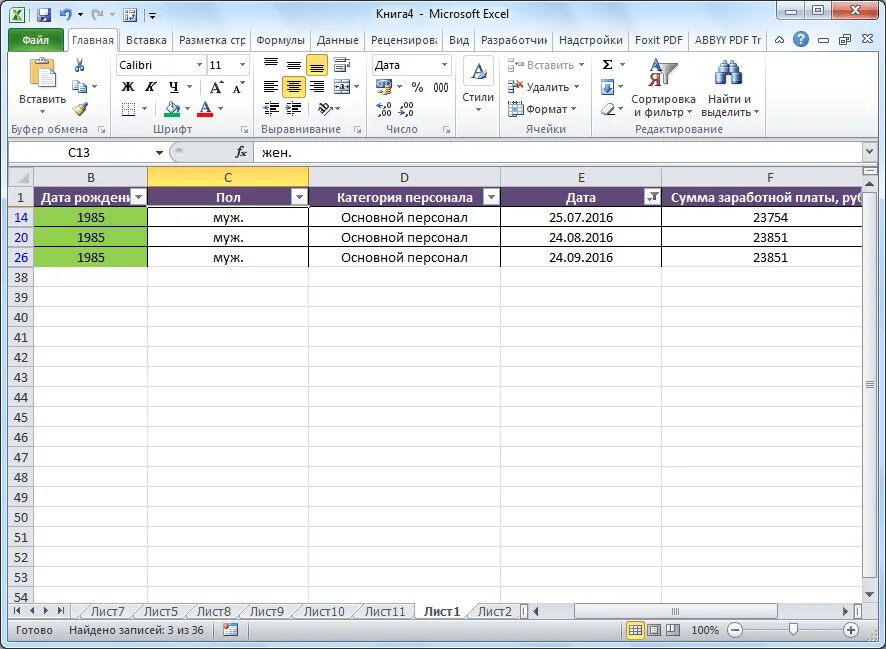The width and height of the screenshot is (886, 649).
Task: Click accounting number format icon
Action: point(384,87)
